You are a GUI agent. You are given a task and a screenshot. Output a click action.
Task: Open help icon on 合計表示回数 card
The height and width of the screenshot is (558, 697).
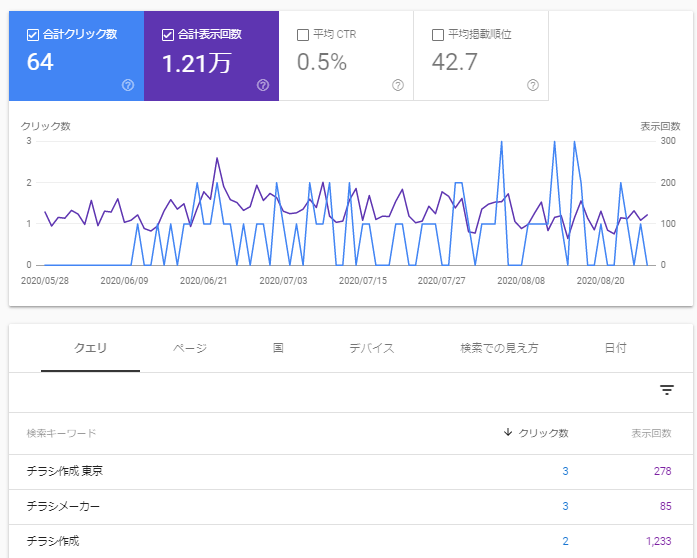coord(263,85)
